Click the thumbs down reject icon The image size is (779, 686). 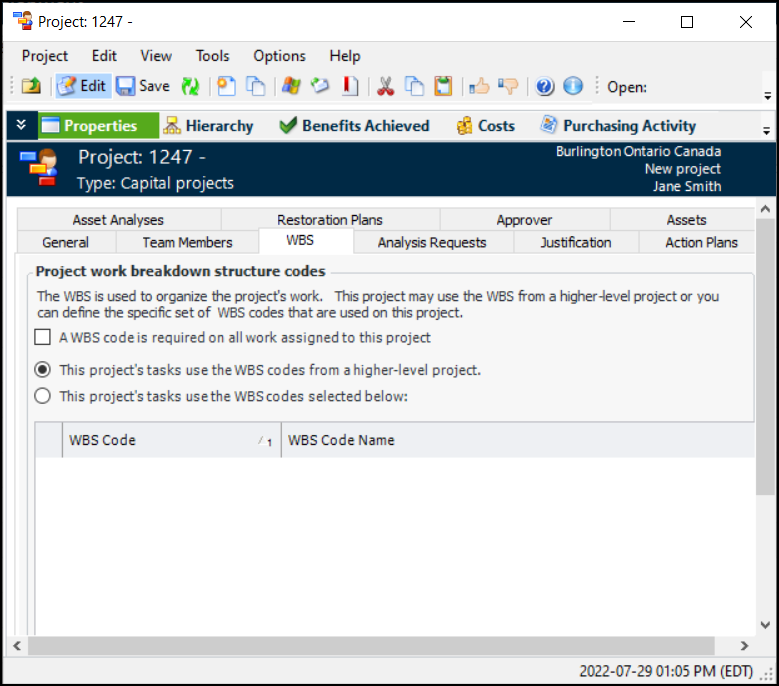click(x=508, y=86)
